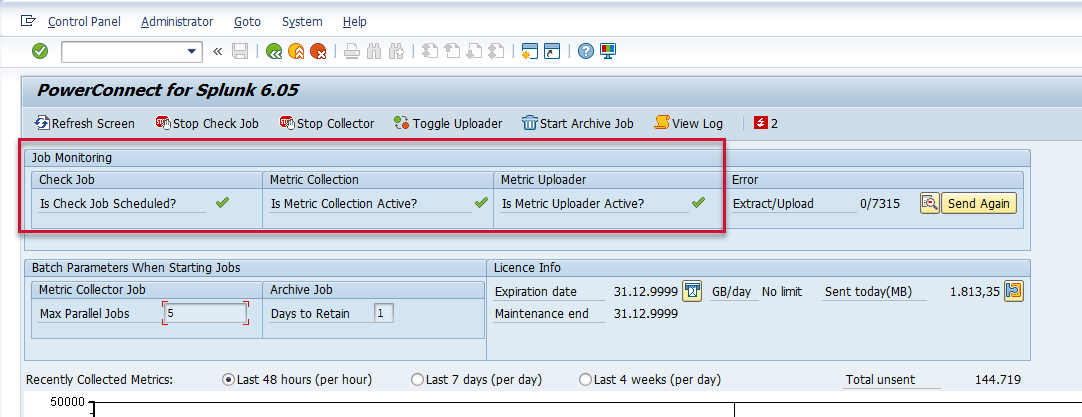This screenshot has width=1082, height=417.
Task: Click the error details magnifier icon
Action: 930,203
